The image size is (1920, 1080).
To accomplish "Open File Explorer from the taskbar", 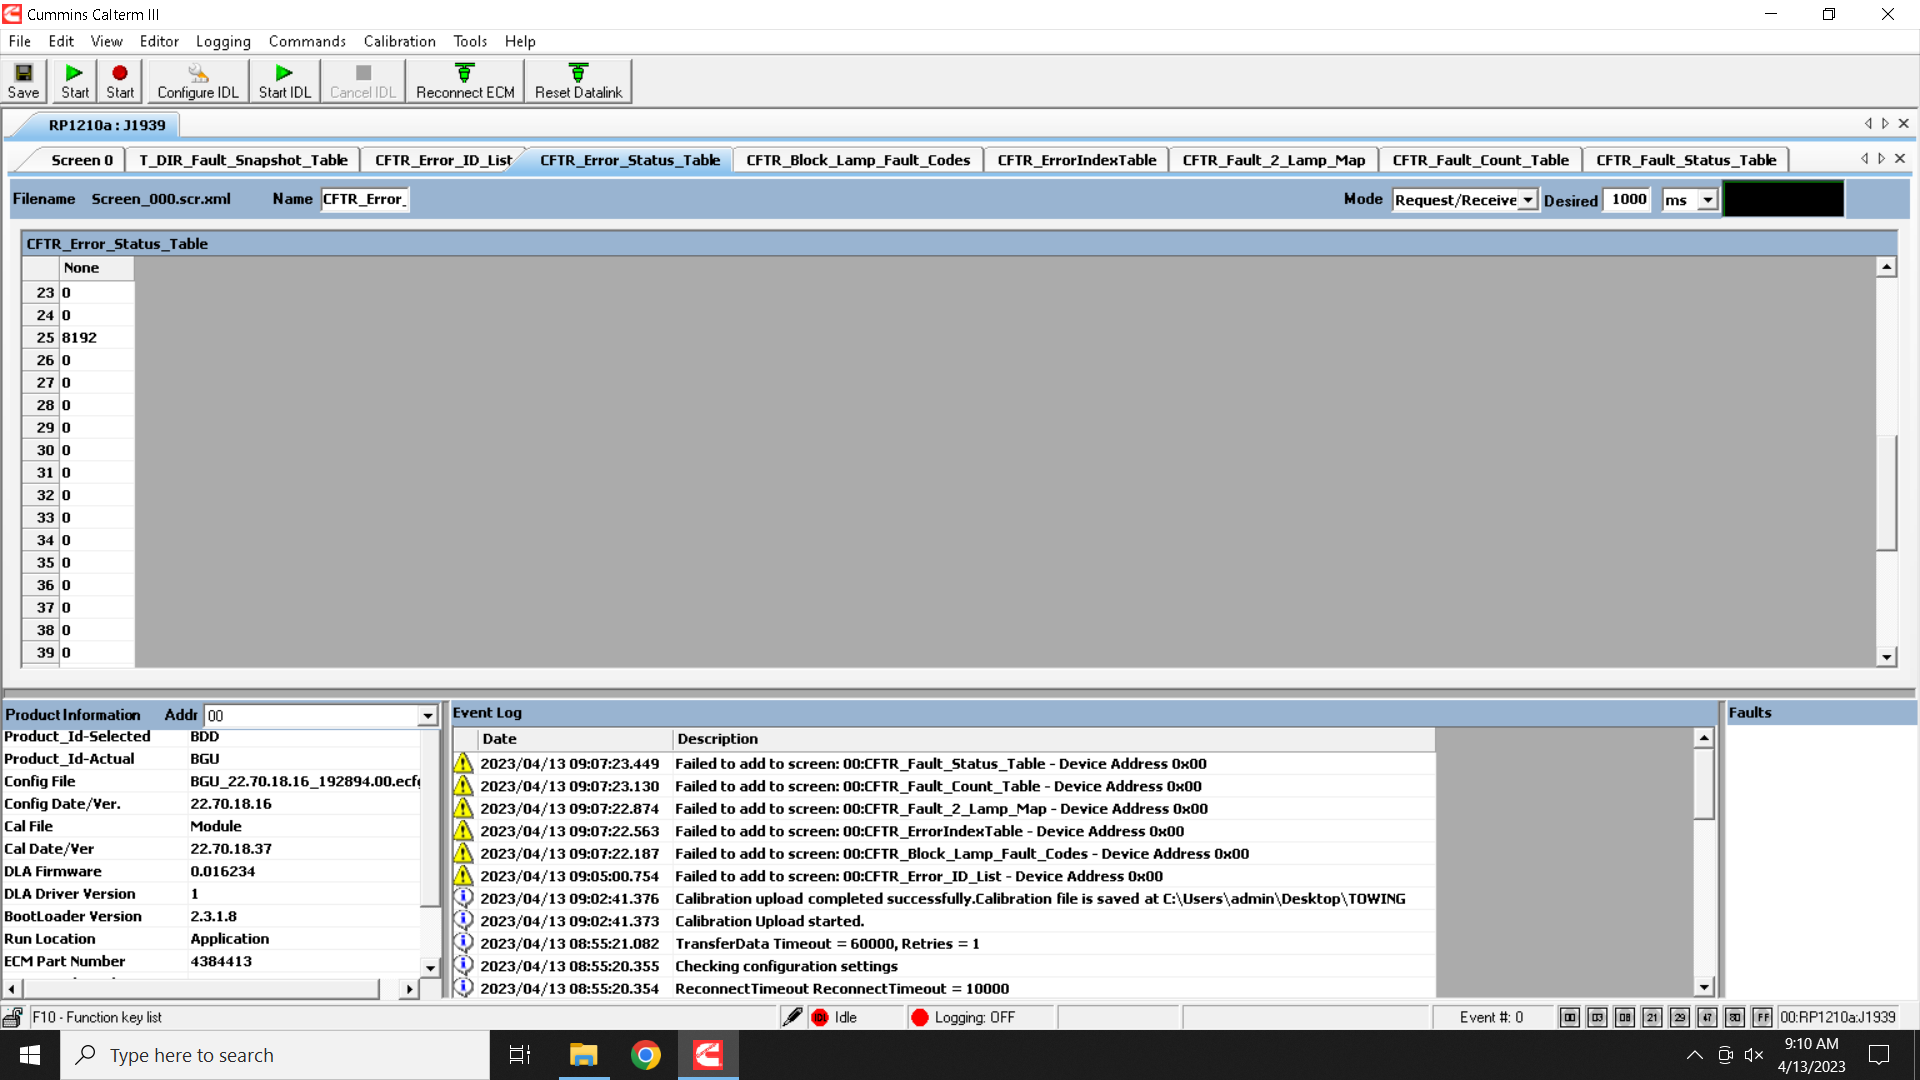I will pos(583,1055).
